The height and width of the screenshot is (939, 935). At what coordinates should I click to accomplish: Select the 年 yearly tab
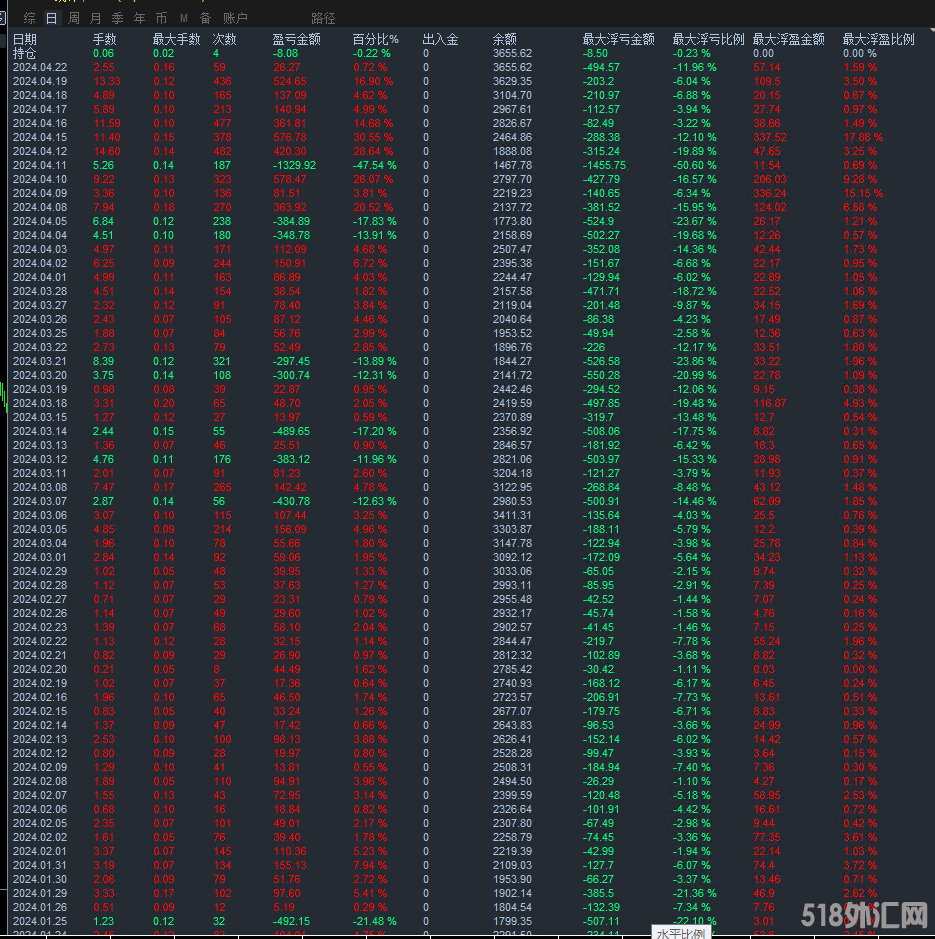(139, 18)
